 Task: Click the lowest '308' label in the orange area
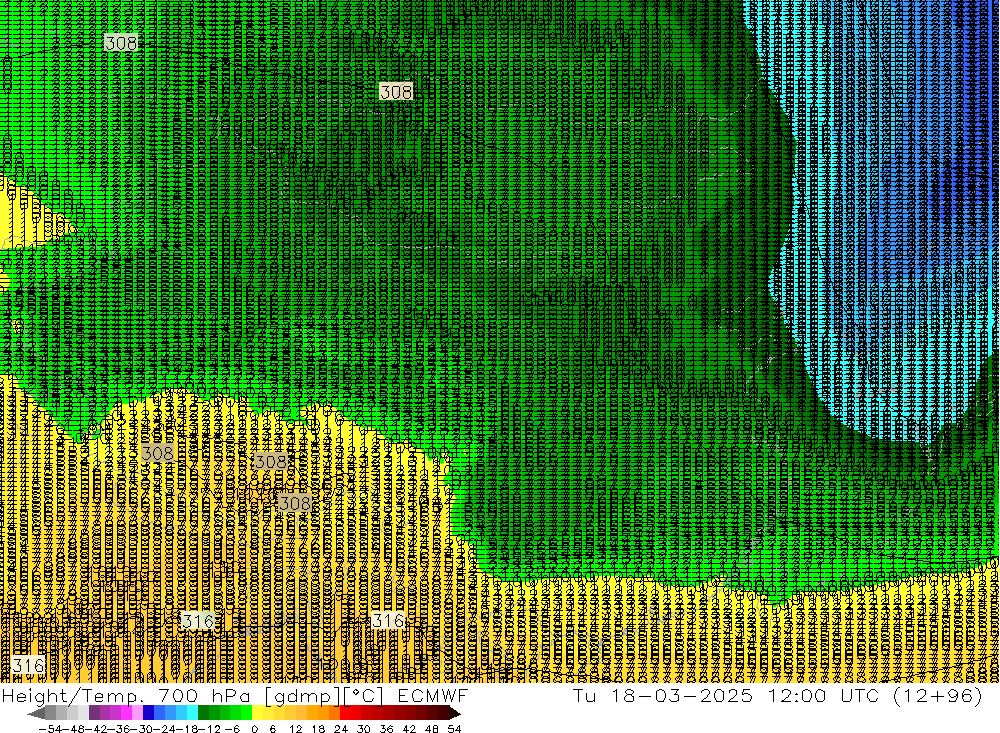click(x=295, y=503)
